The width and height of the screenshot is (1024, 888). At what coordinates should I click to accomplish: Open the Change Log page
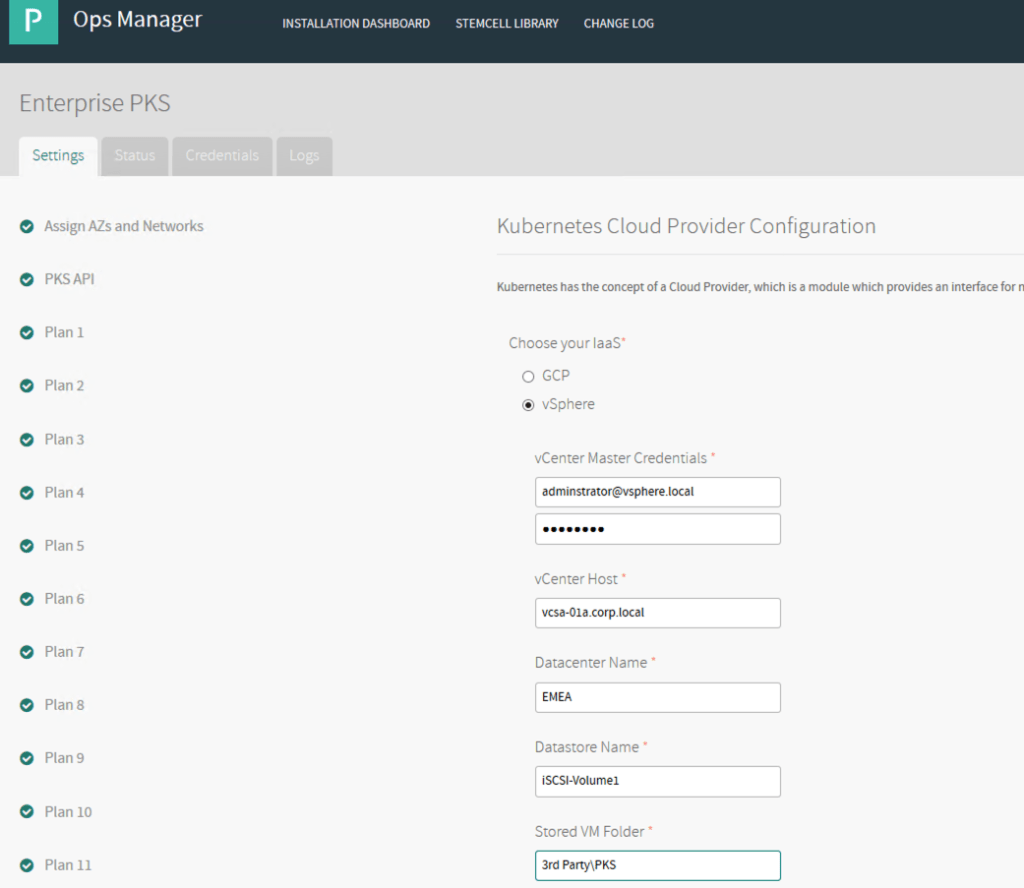[618, 23]
